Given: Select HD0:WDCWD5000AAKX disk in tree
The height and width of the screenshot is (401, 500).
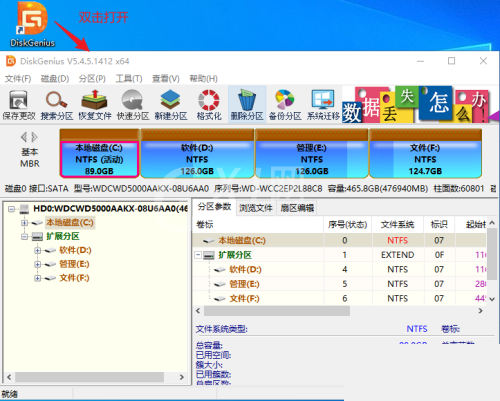Looking at the screenshot, I should (x=110, y=209).
